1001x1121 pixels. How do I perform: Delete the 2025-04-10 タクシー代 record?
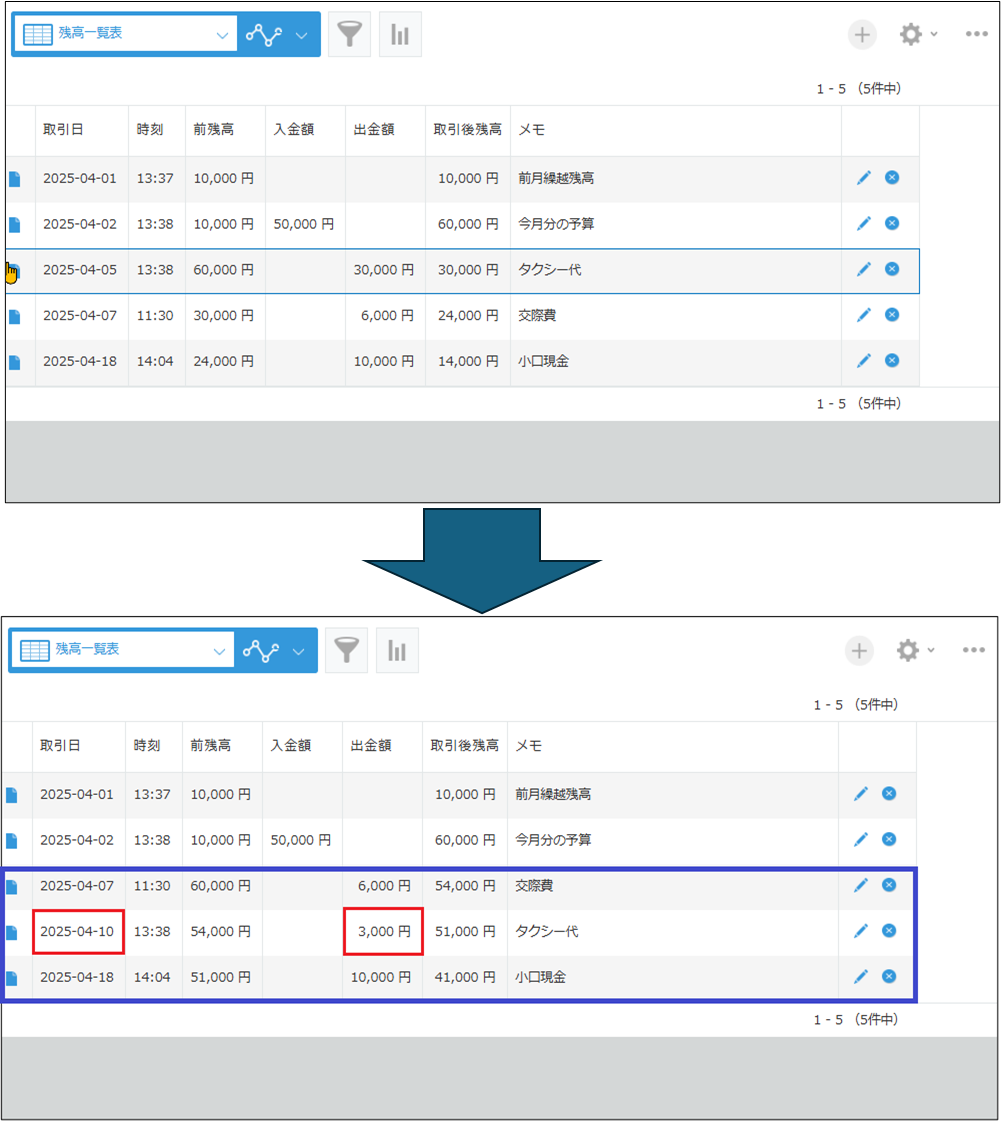pos(888,931)
